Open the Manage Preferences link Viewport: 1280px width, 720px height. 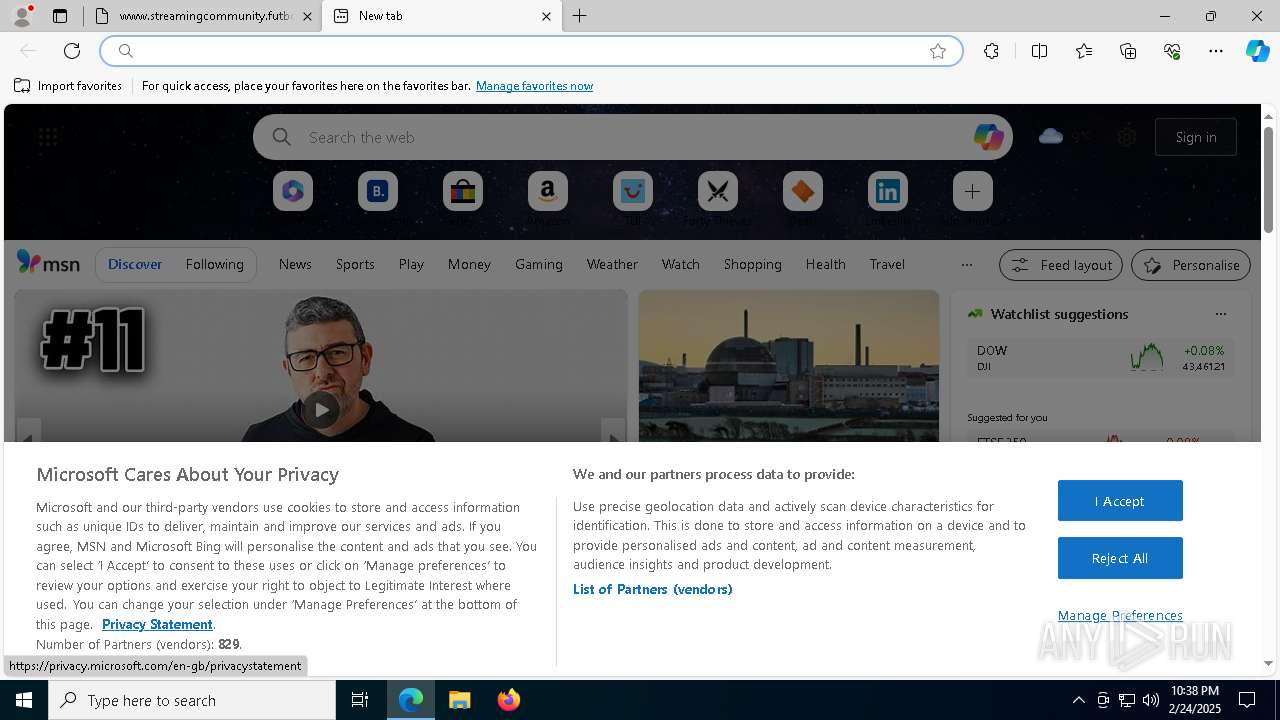[x=1120, y=615]
